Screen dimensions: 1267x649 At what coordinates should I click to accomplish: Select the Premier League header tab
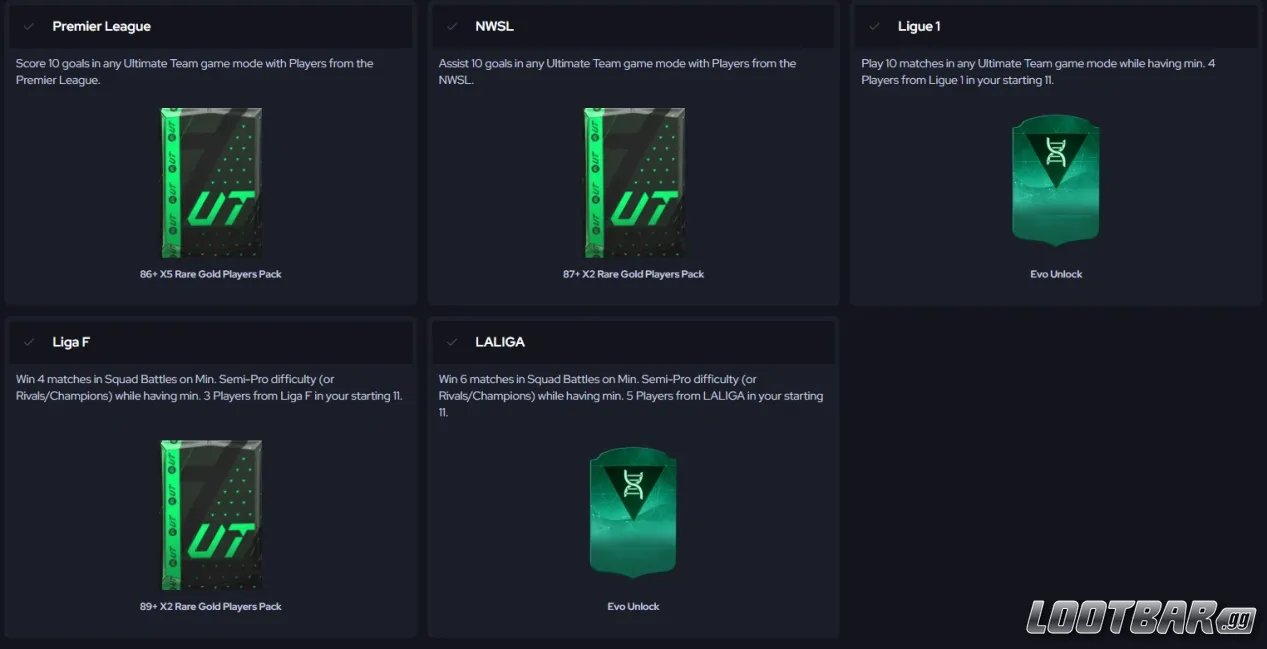211,26
